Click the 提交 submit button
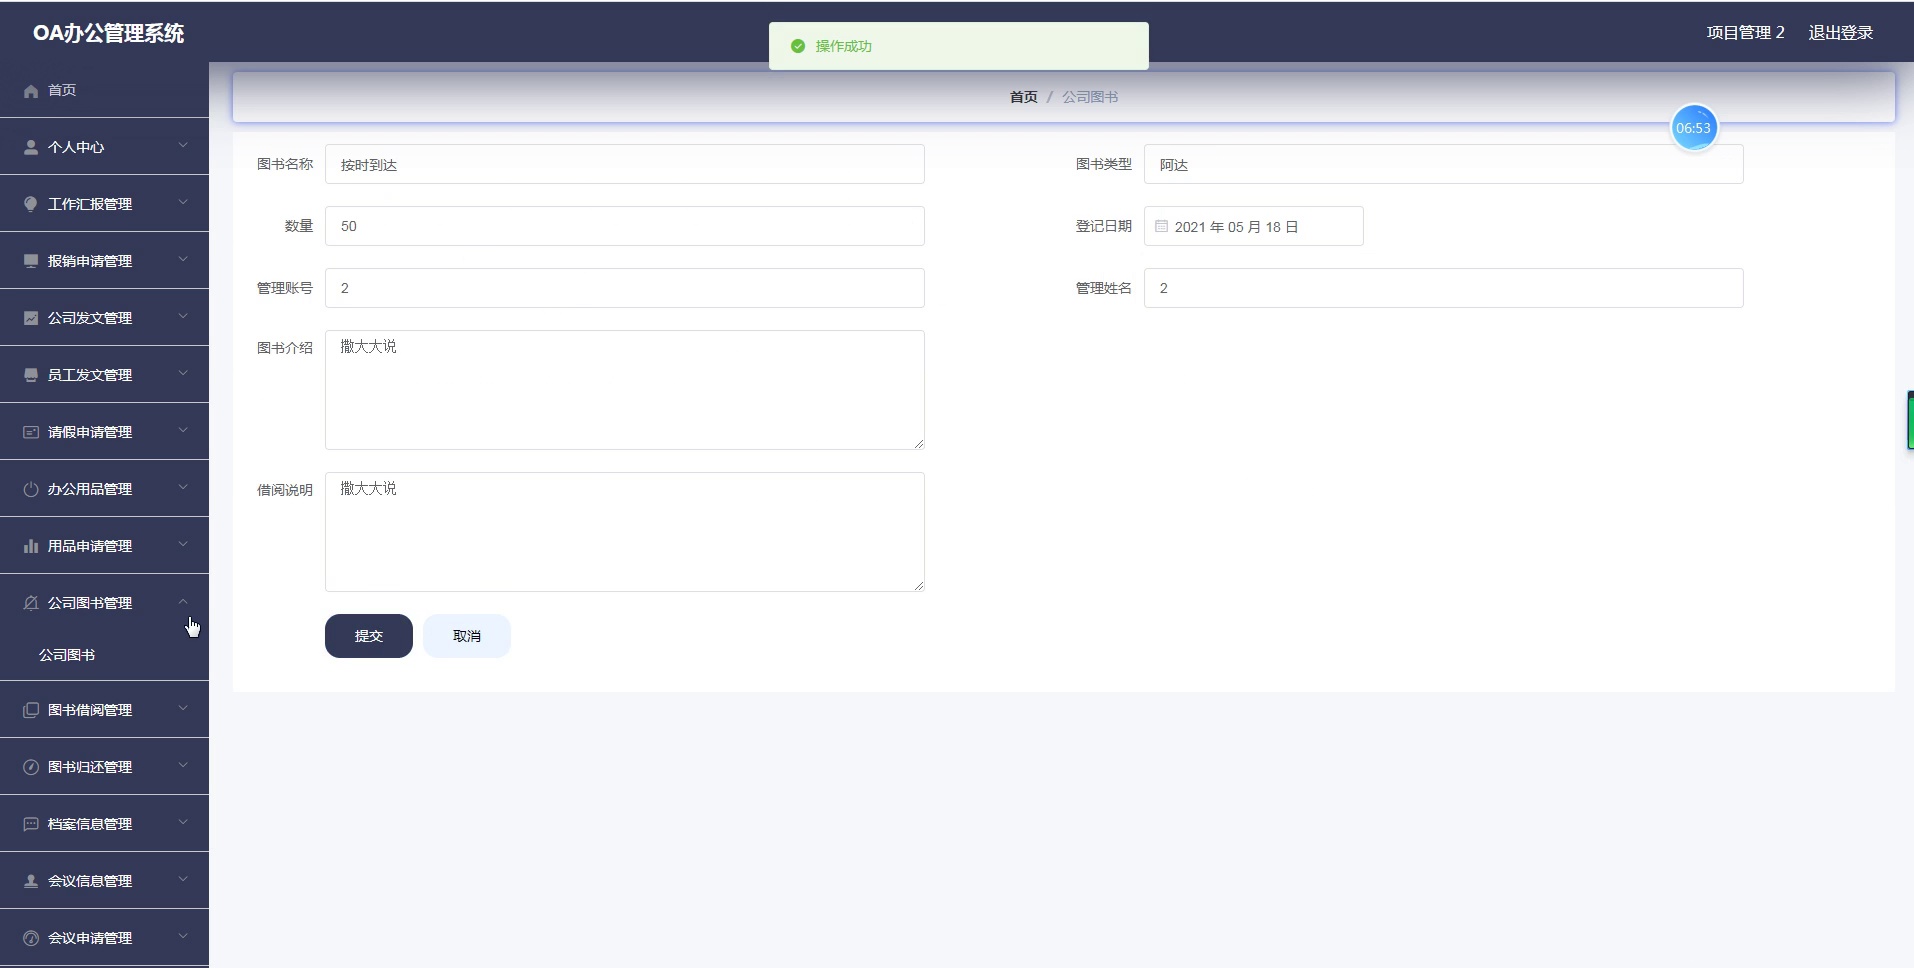Screen dimensions: 1914x968 pos(368,635)
